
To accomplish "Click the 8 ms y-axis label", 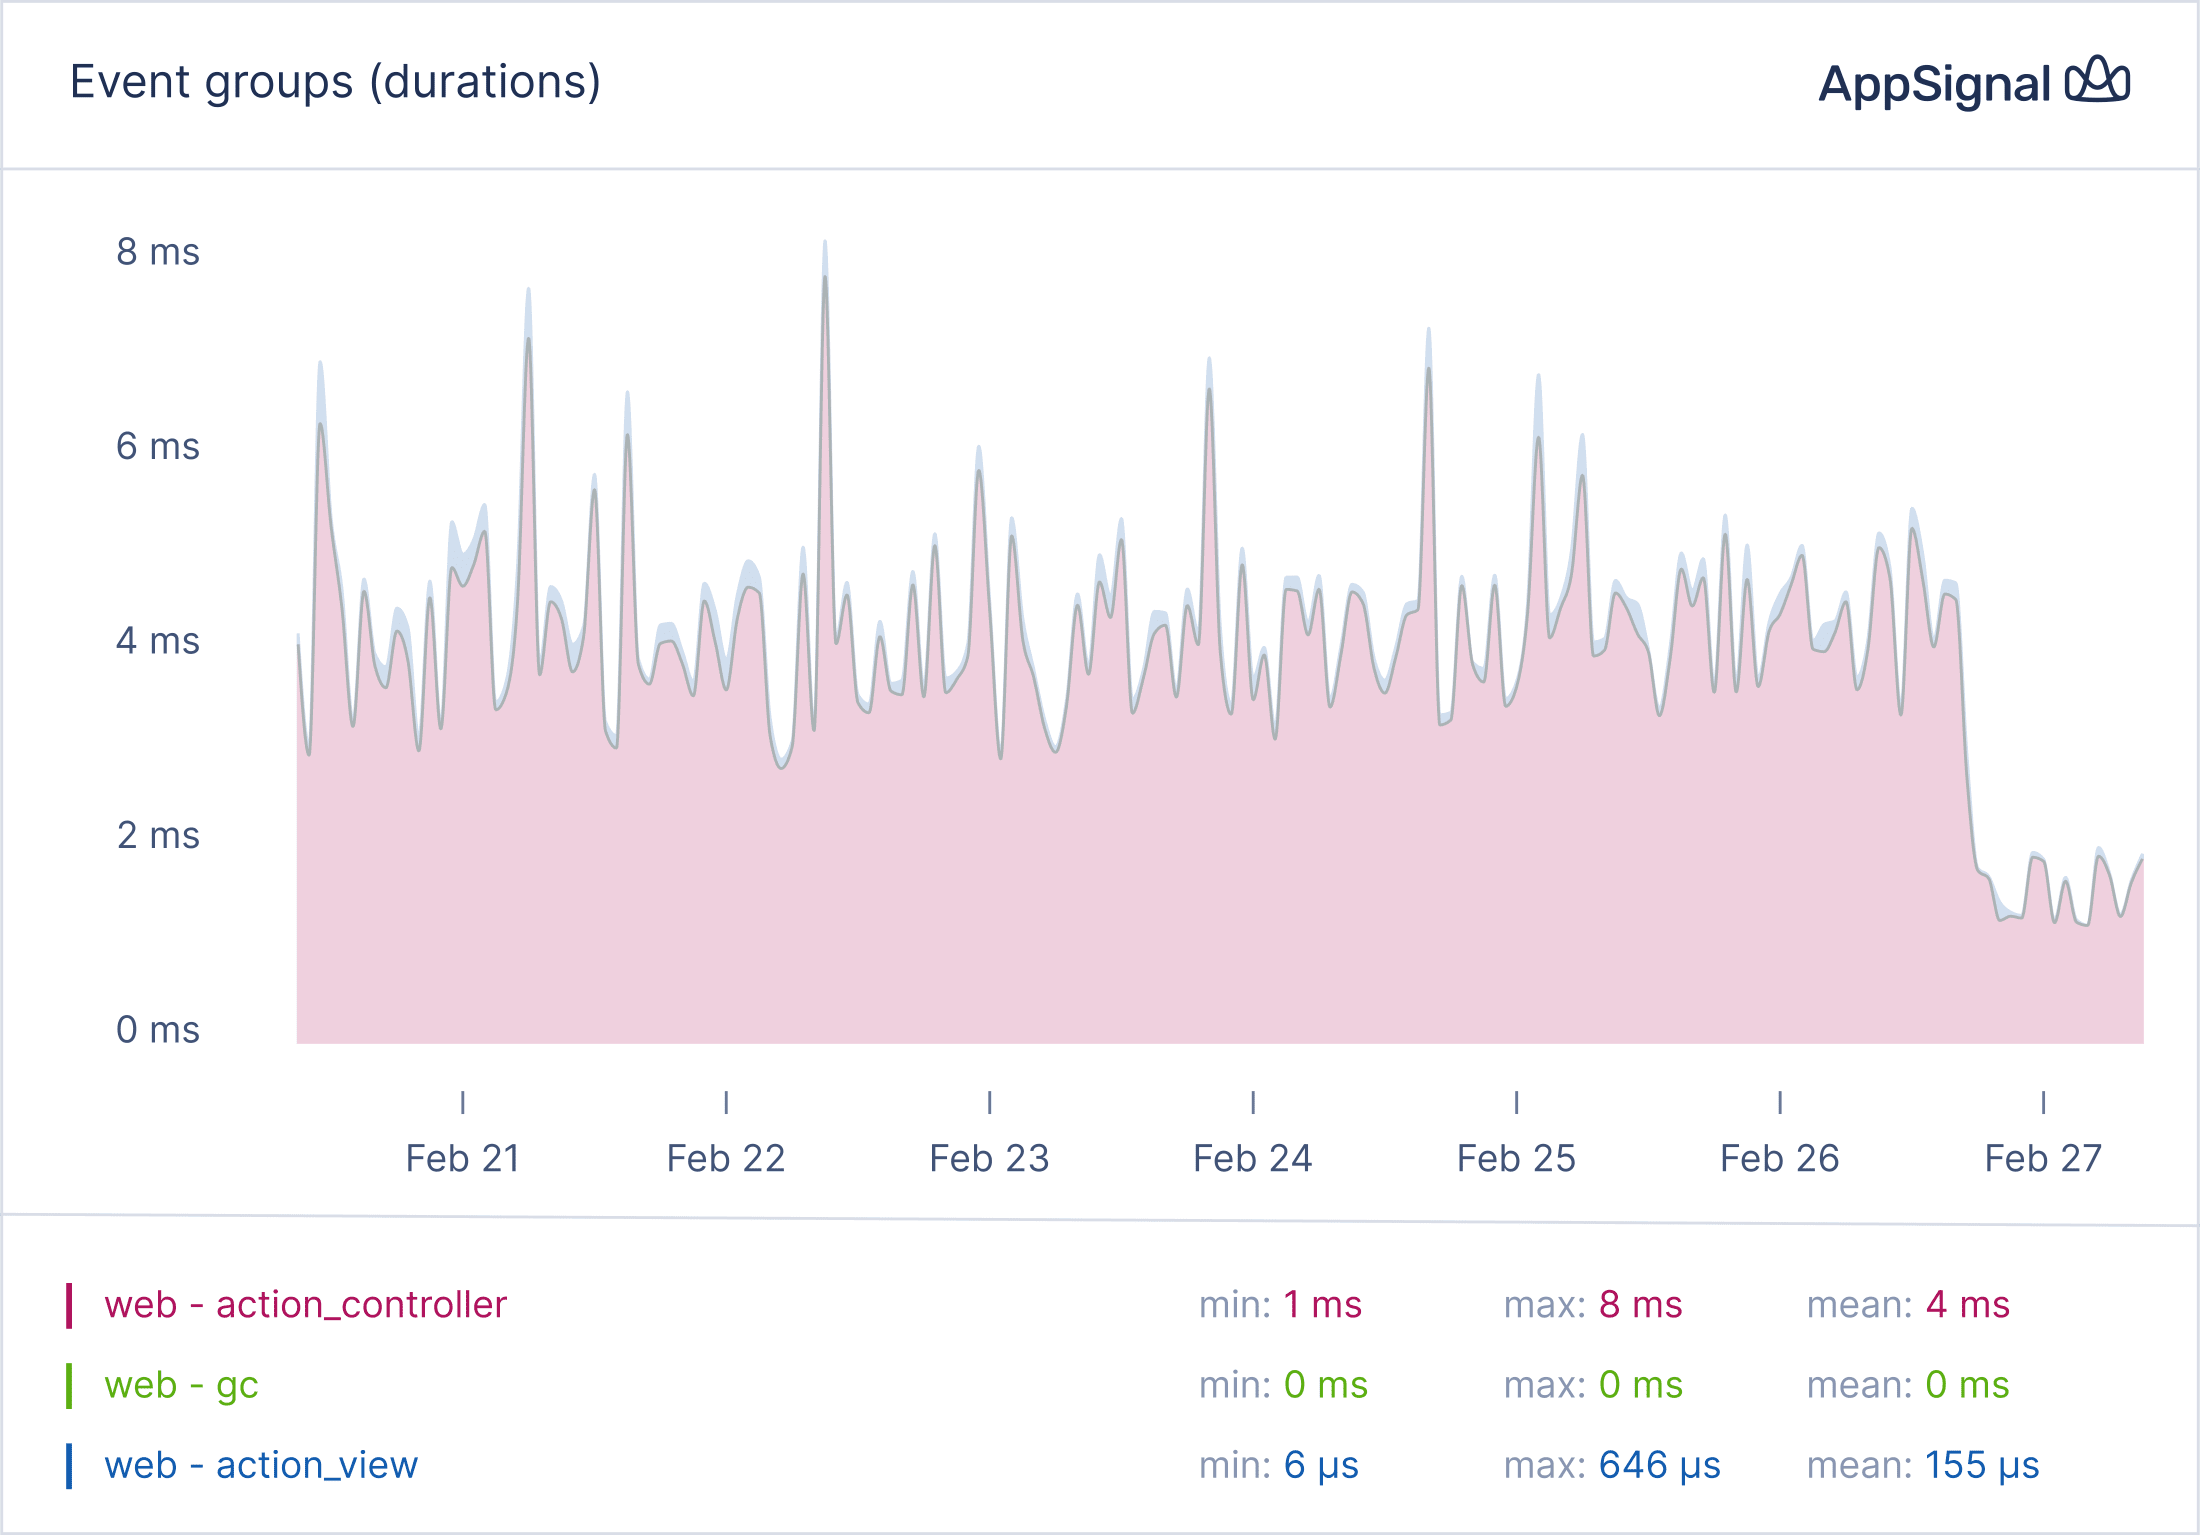I will pos(158,252).
